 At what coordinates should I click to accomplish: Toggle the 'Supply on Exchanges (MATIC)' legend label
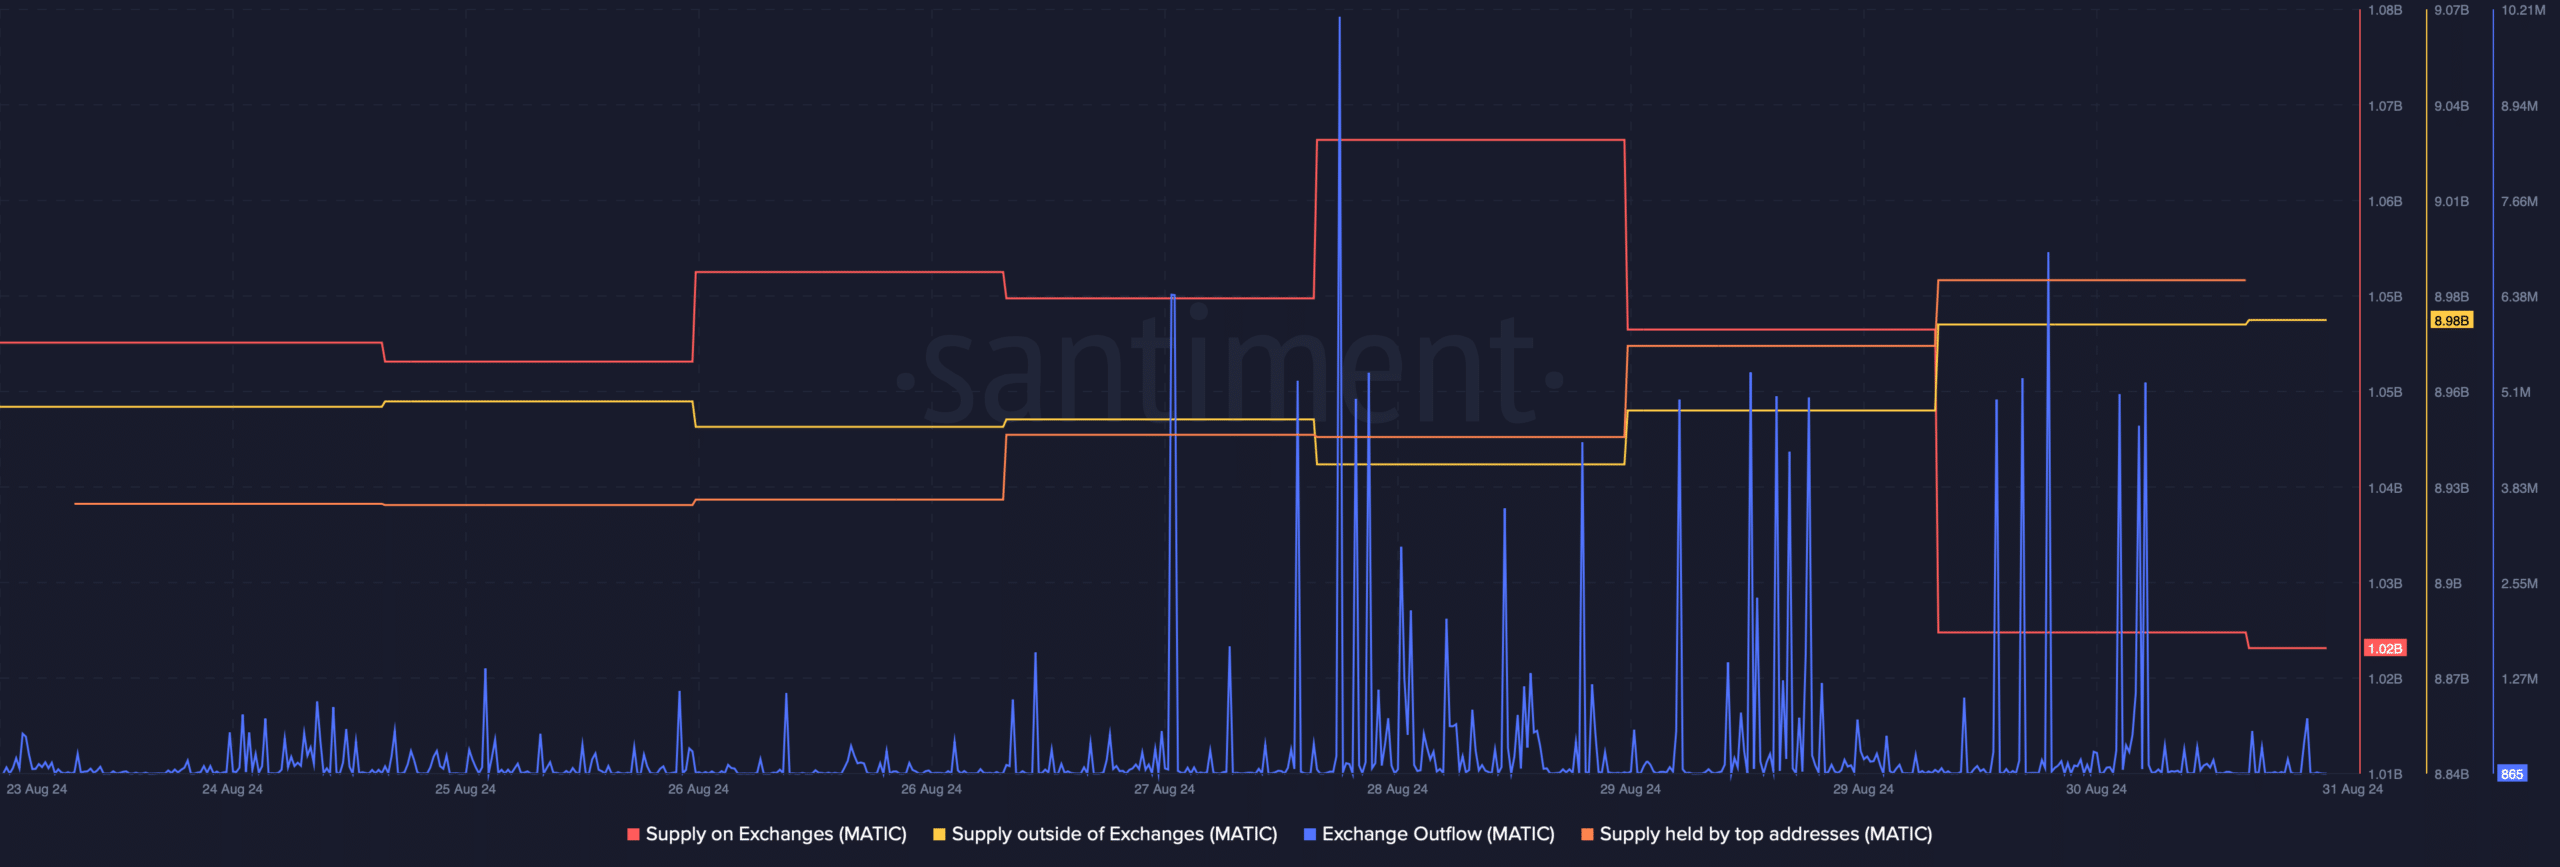tap(776, 834)
